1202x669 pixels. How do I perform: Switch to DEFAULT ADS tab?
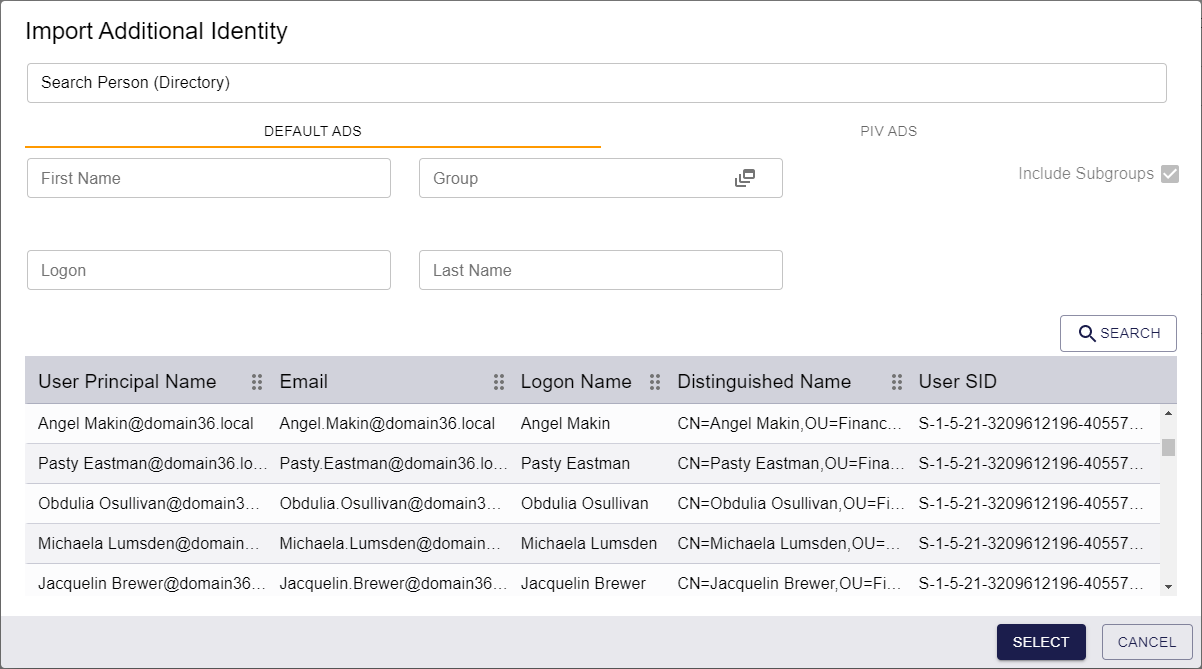click(313, 131)
